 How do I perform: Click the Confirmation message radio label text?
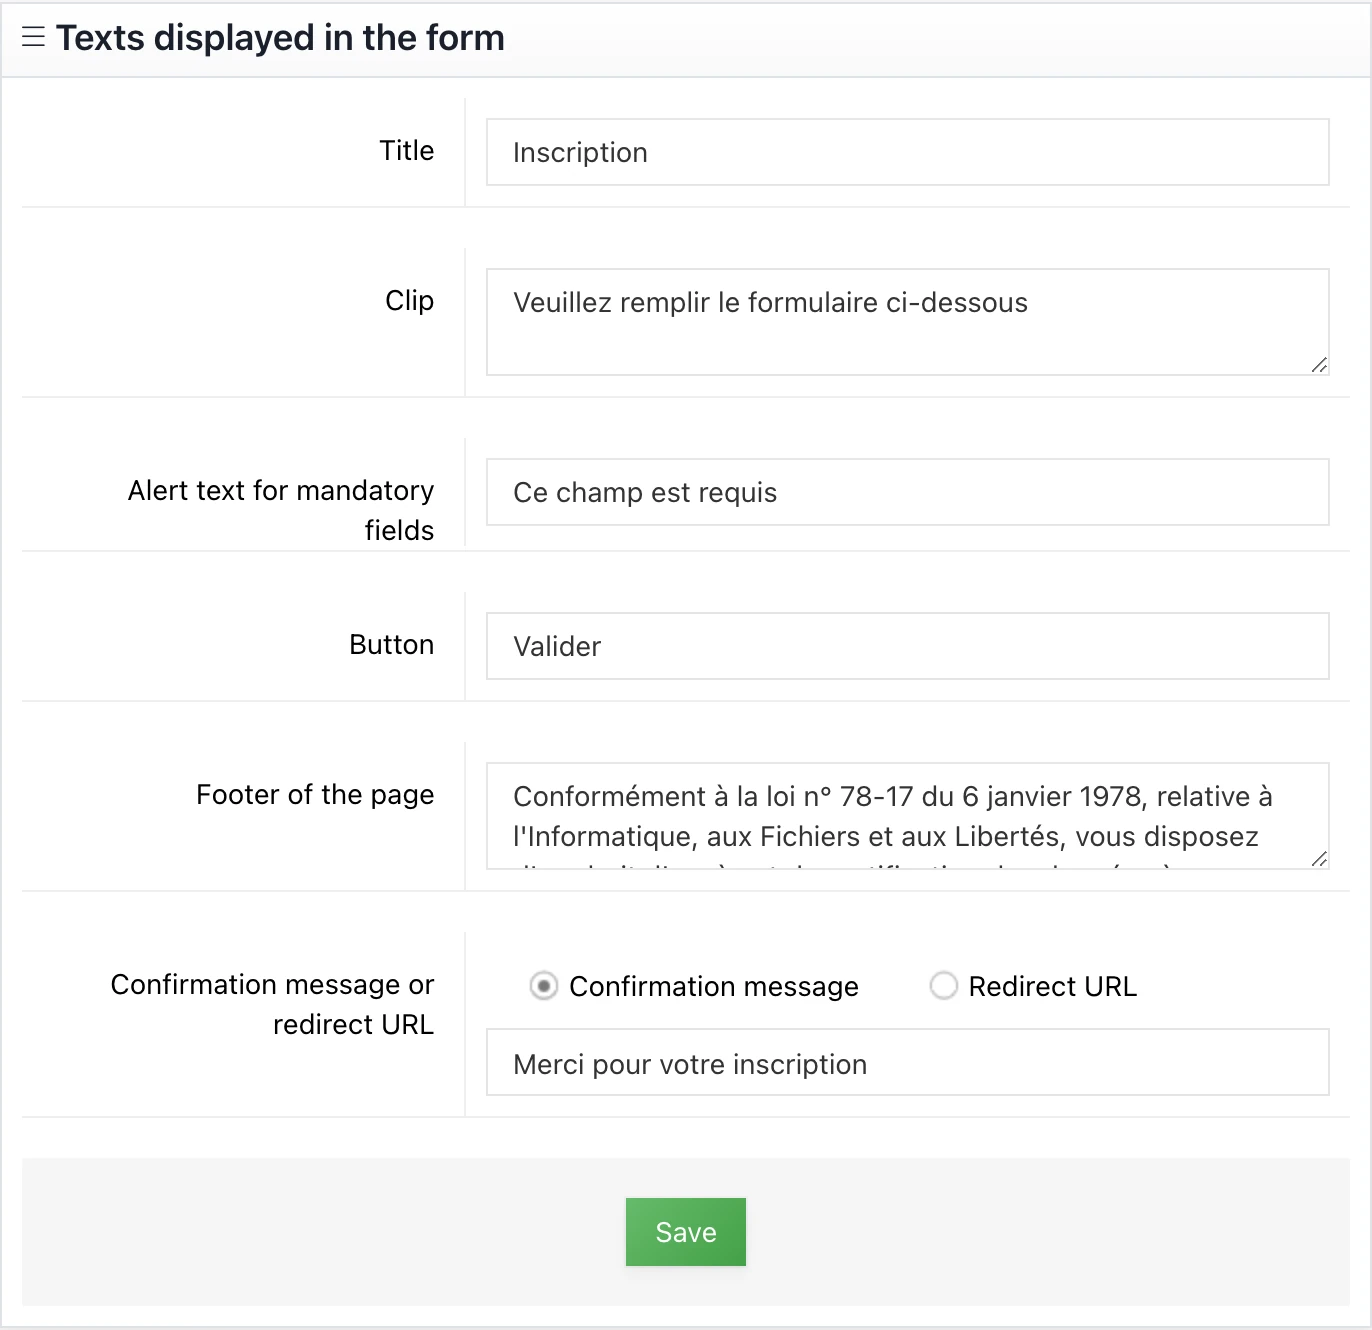click(x=713, y=987)
